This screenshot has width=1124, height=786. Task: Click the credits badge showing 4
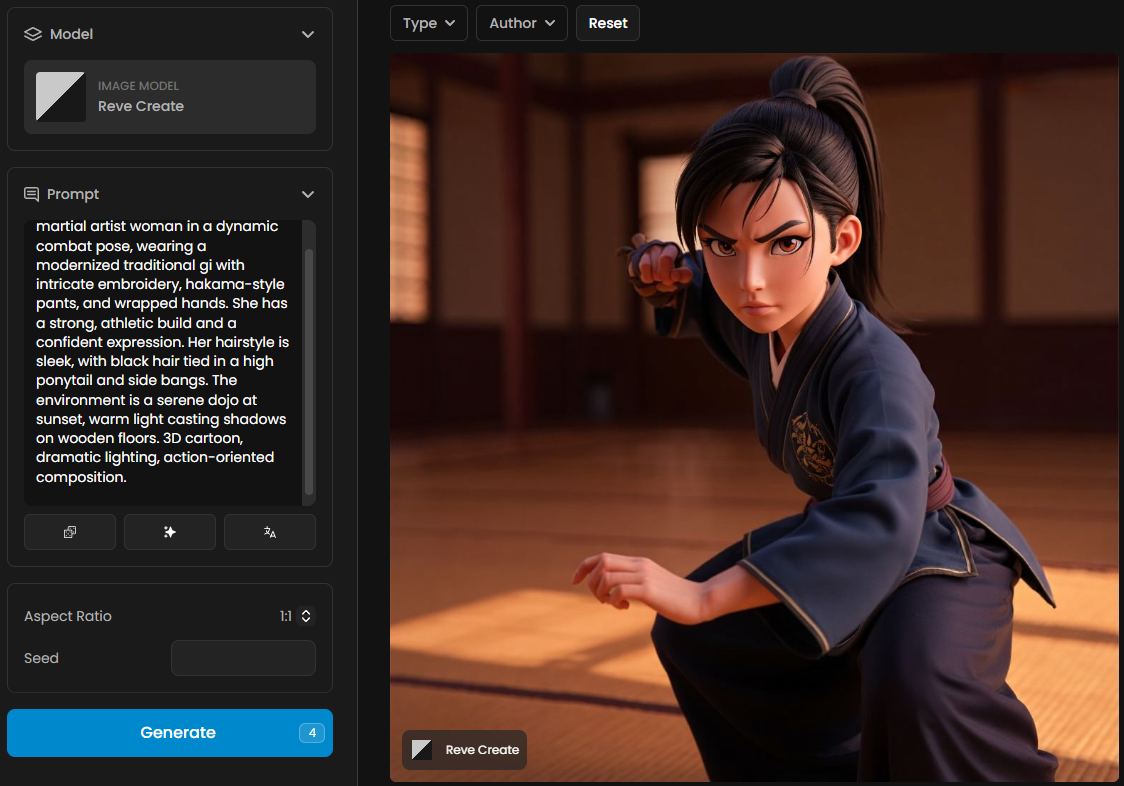tap(312, 733)
